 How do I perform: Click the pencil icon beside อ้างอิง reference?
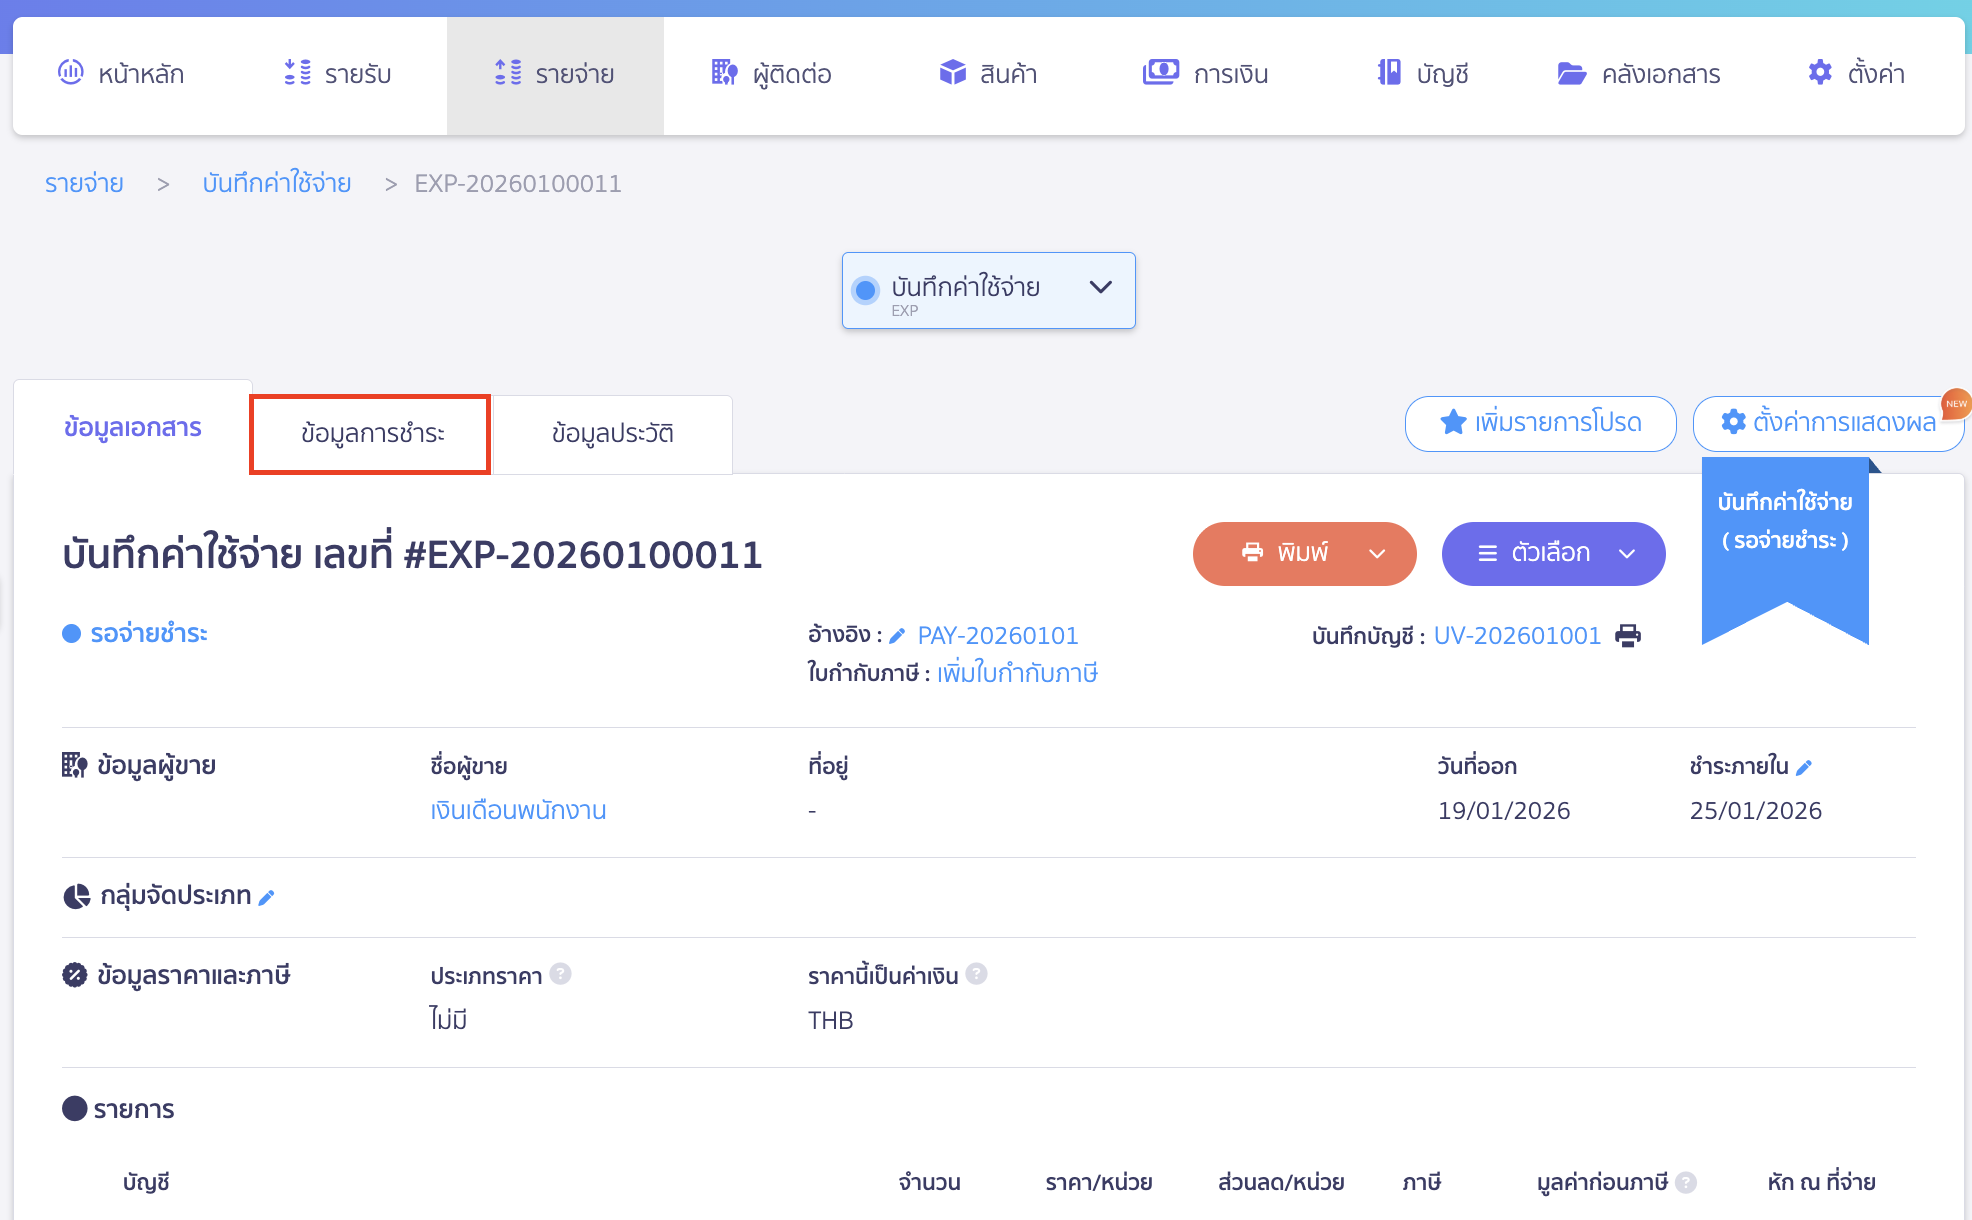897,636
